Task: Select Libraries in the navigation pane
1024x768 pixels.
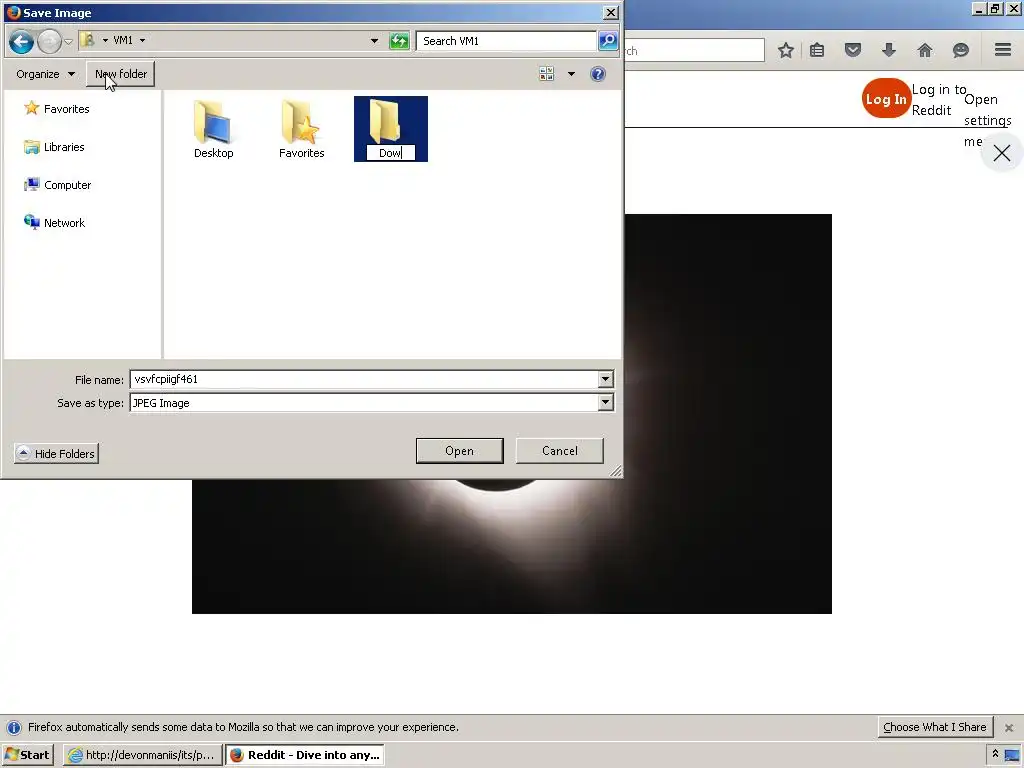Action: [x=54, y=147]
